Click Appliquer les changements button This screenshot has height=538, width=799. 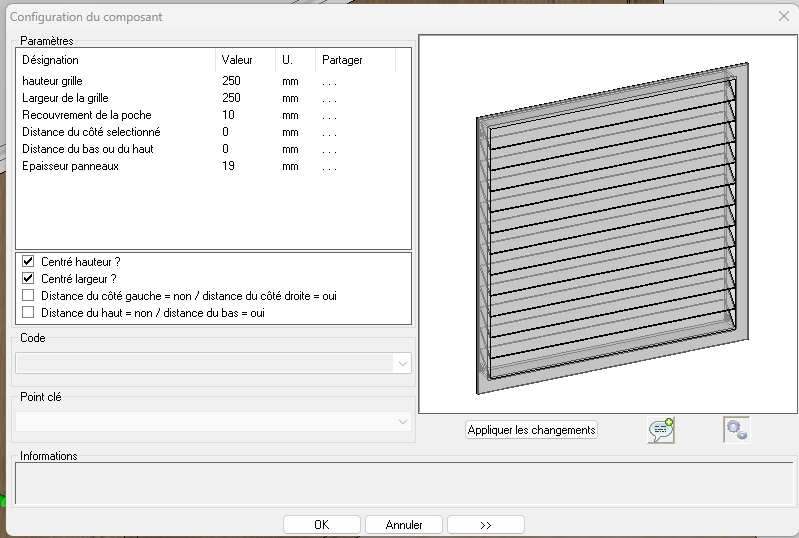(531, 429)
